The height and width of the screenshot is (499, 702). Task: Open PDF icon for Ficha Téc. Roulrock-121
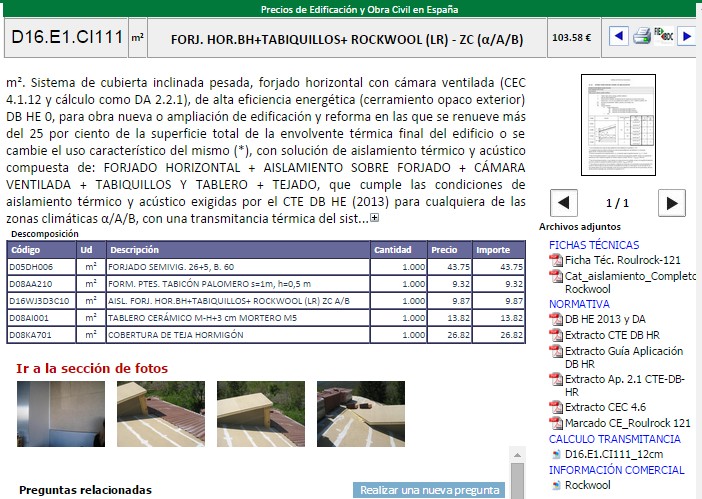coord(556,260)
